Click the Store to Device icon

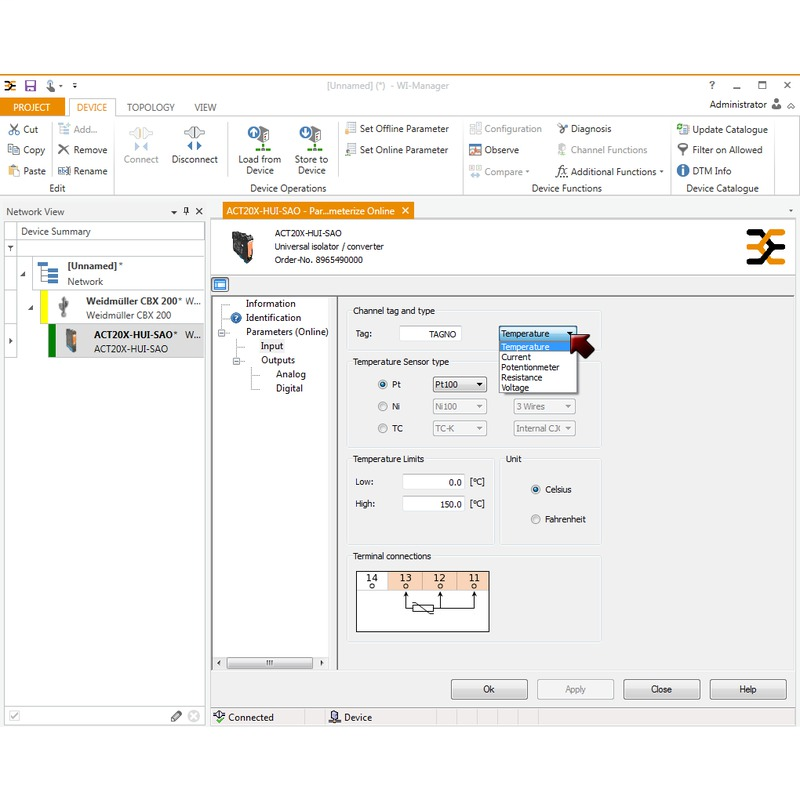[311, 139]
